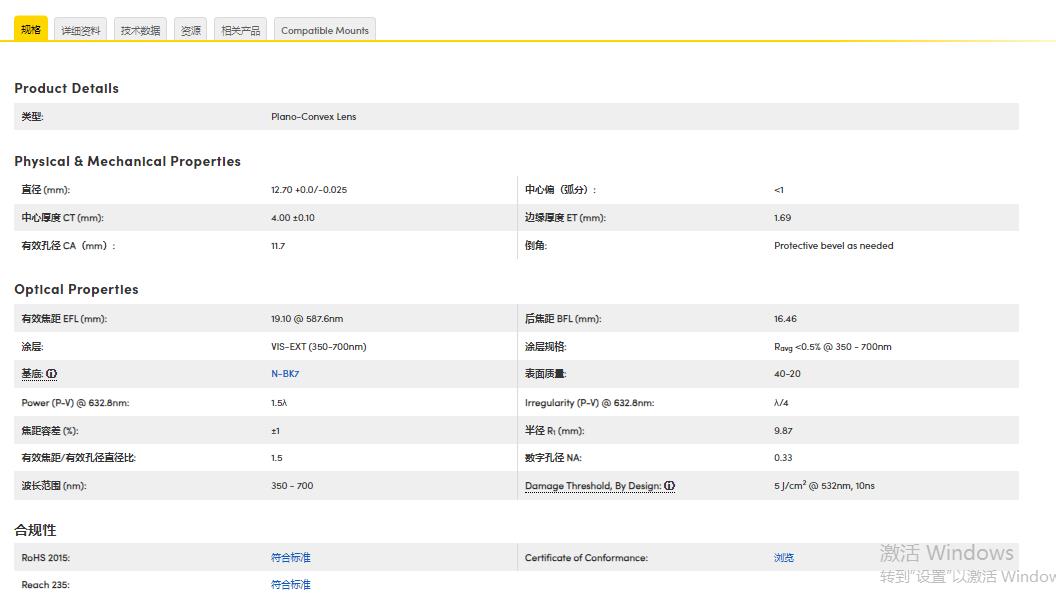The image size is (1056, 613).
Task: Click the info icon beside Damage Threshold
Action: click(670, 486)
